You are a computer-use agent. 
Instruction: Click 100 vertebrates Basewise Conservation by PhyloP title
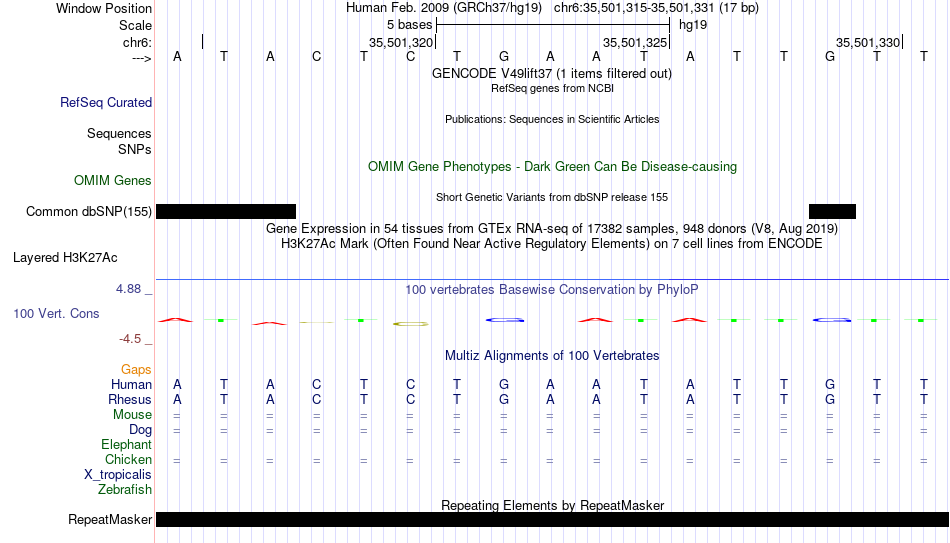(x=552, y=290)
